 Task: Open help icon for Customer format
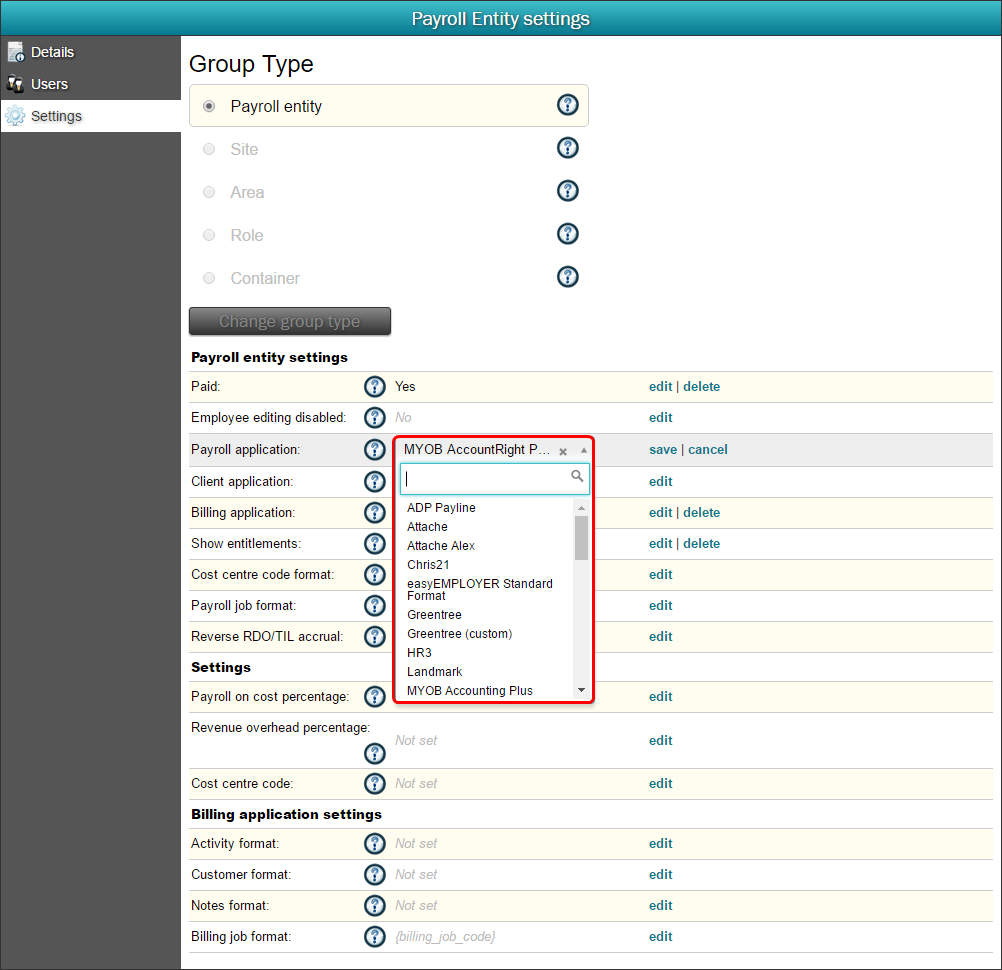point(374,874)
